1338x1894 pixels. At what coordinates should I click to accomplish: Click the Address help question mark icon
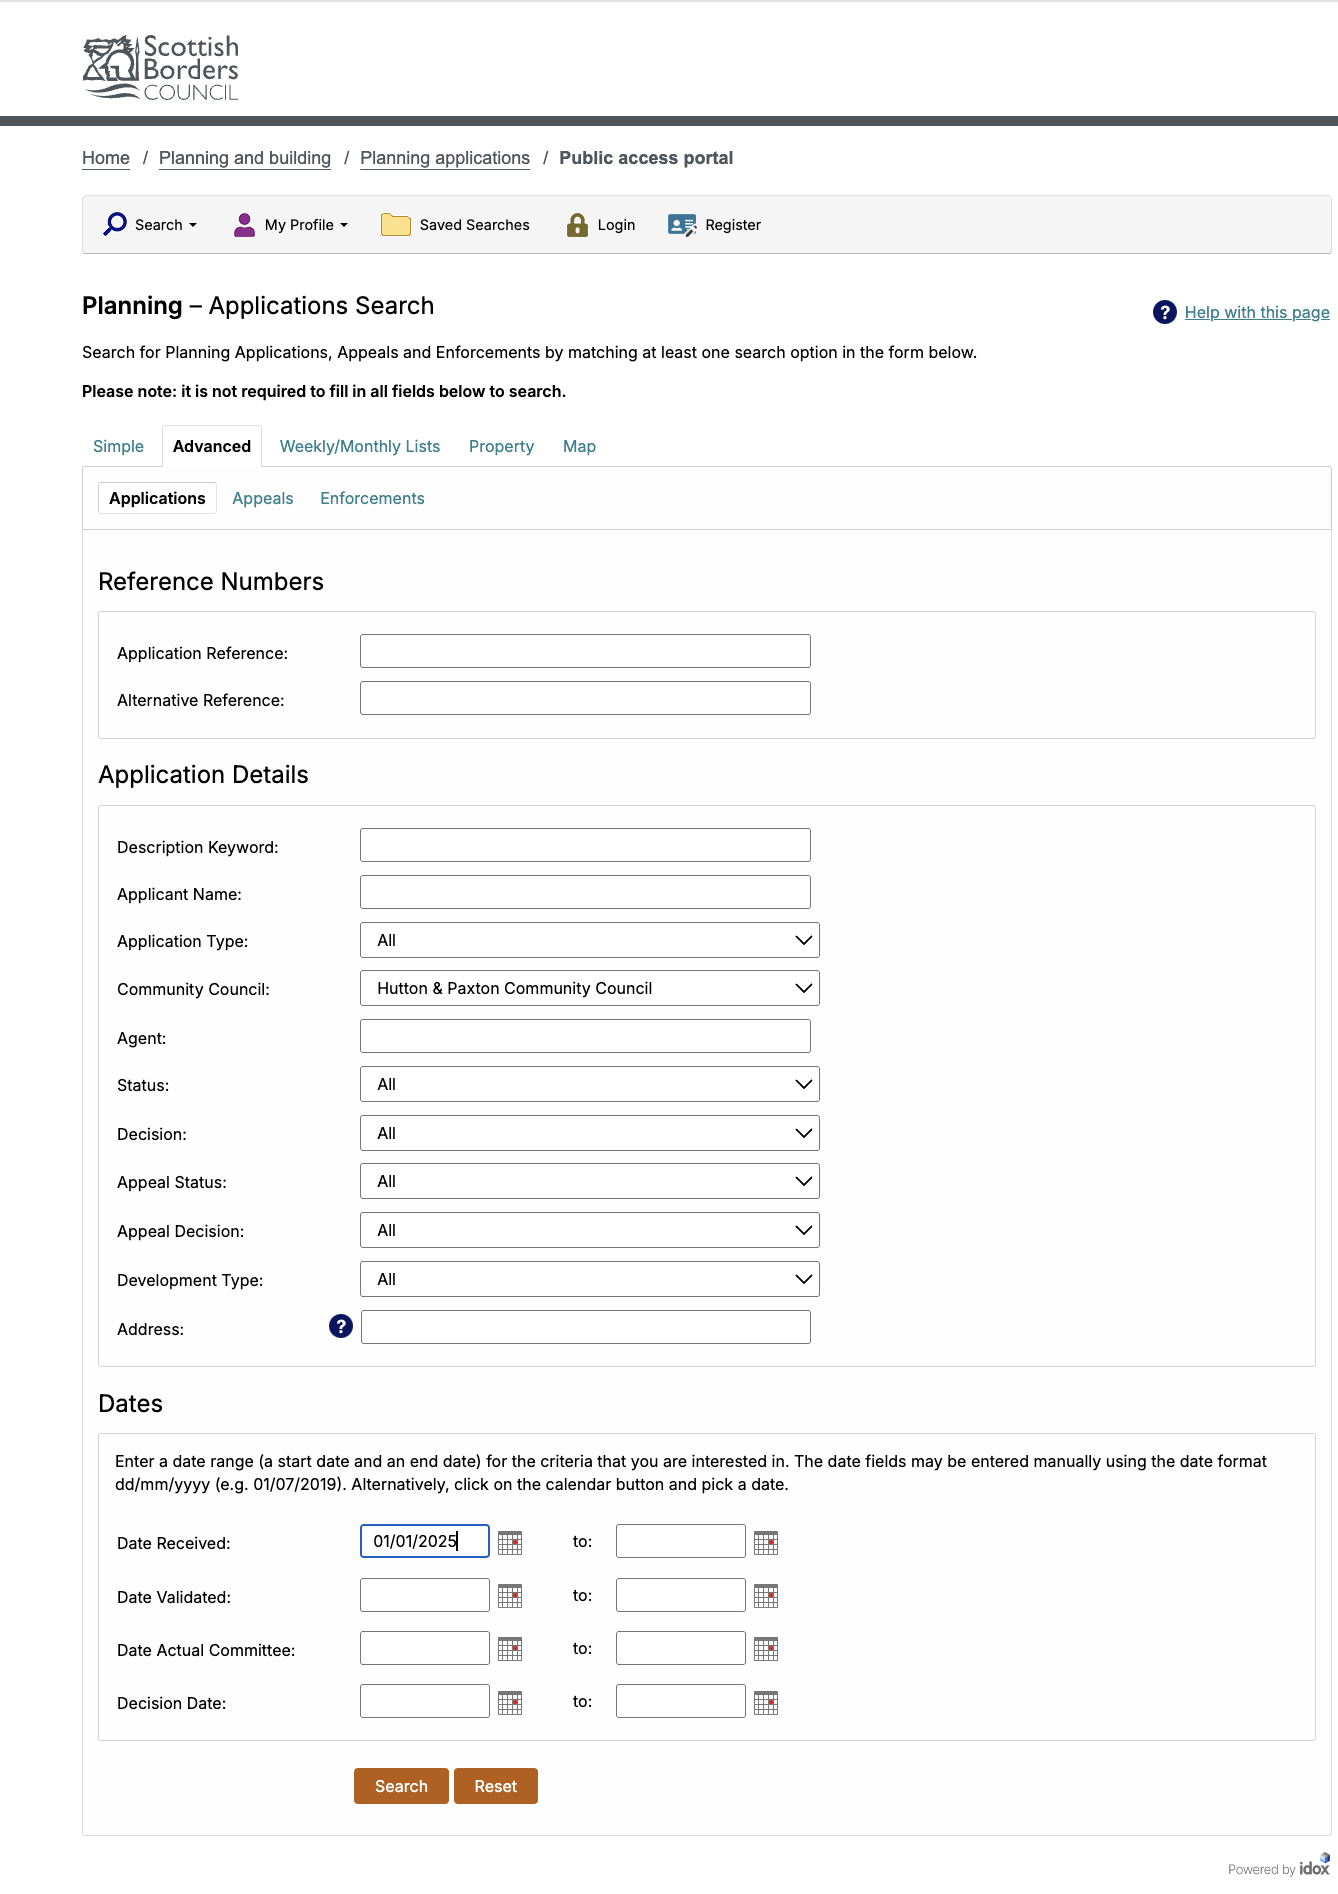point(341,1326)
